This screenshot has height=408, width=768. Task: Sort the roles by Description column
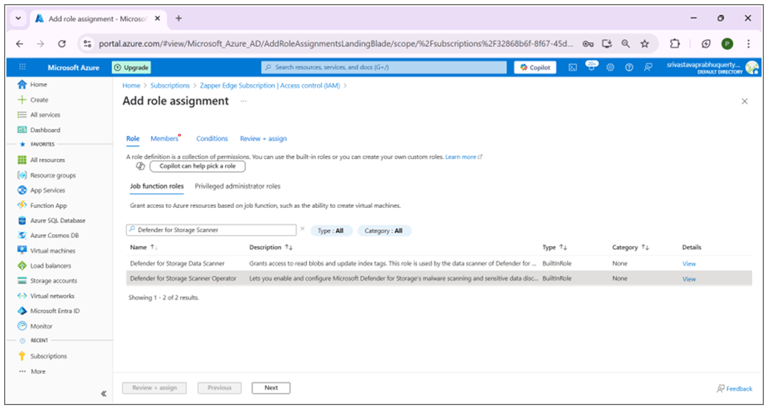click(271, 247)
